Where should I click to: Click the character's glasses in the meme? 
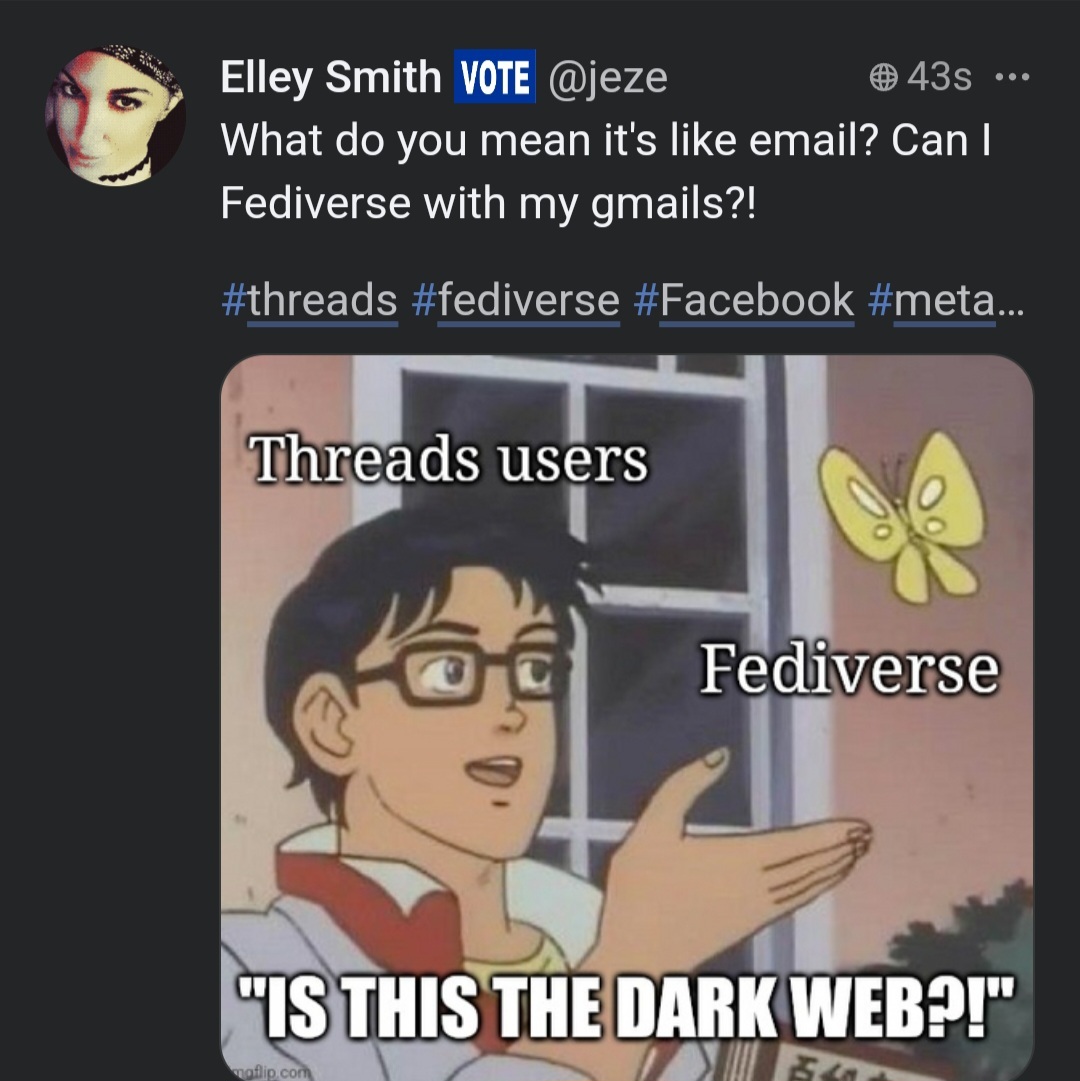(x=457, y=672)
